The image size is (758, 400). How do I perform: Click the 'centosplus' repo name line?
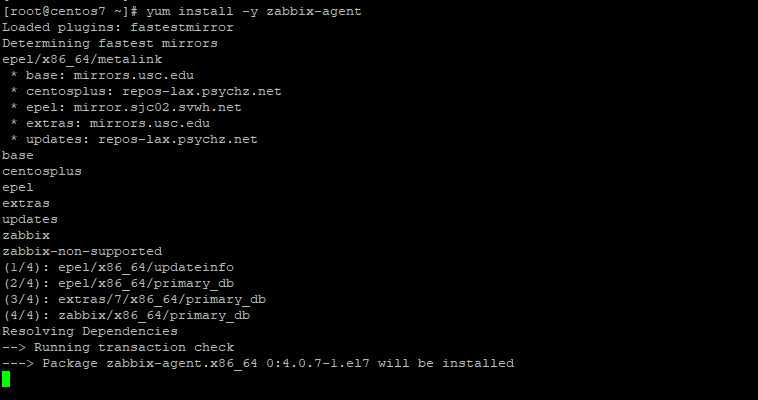[x=42, y=172]
